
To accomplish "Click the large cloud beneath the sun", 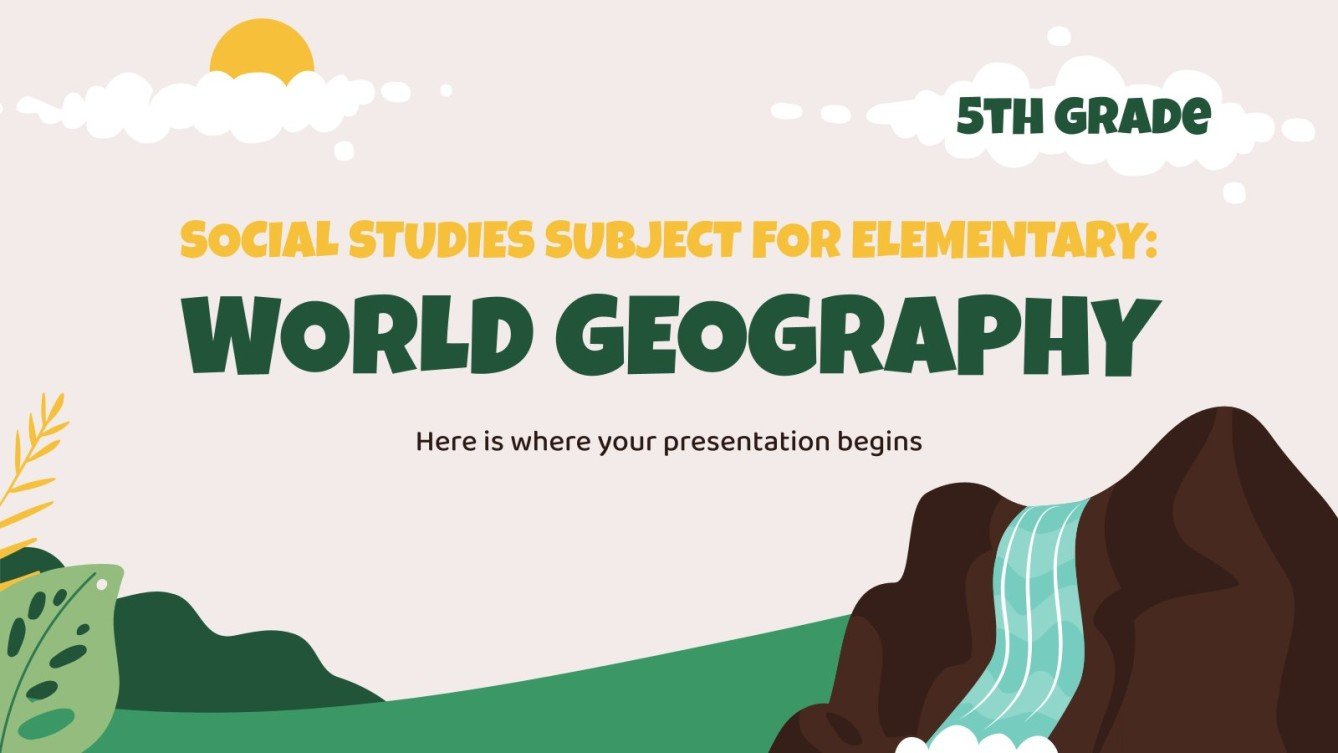I will pos(255,110).
